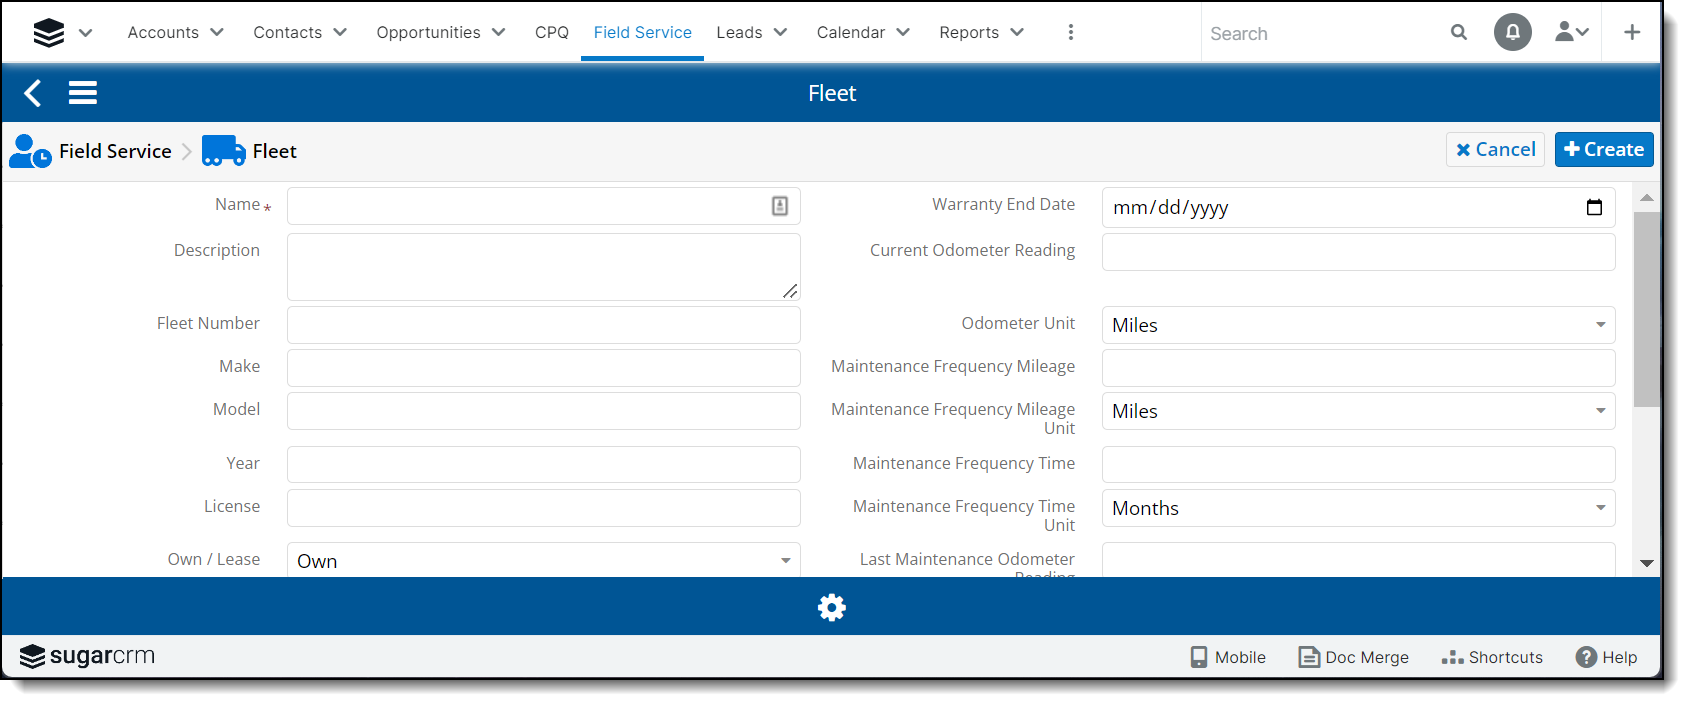Screen dimensions: 1689x705
Task: Click the search magnifier icon
Action: (x=1459, y=32)
